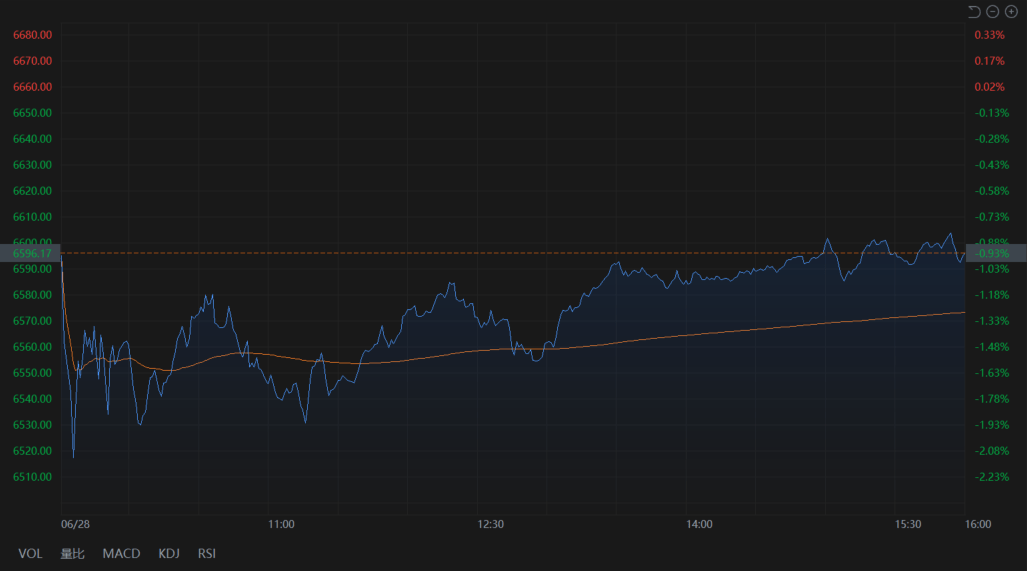Screen dimensions: 1027x571
Task: Click the -0.28% percent axis label
Action: [x=992, y=139]
